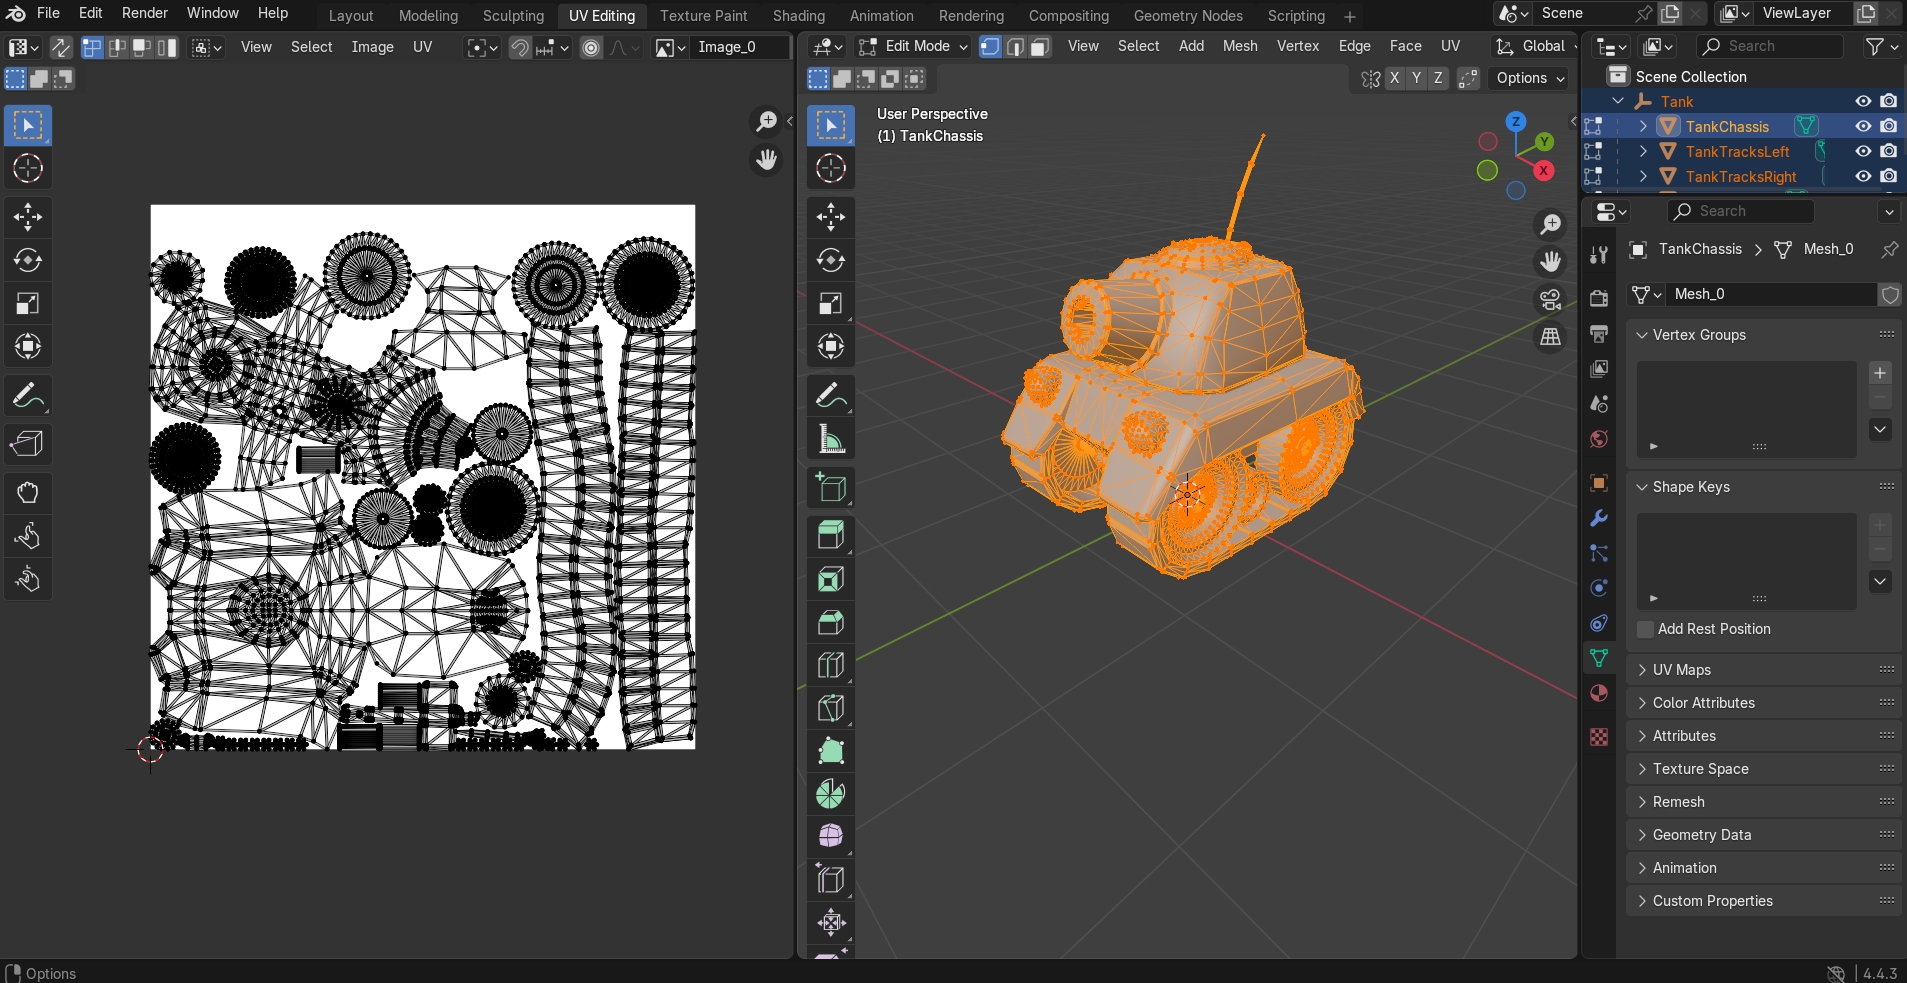Open the Edit Mode dropdown
The width and height of the screenshot is (1907, 983).
pos(914,46)
